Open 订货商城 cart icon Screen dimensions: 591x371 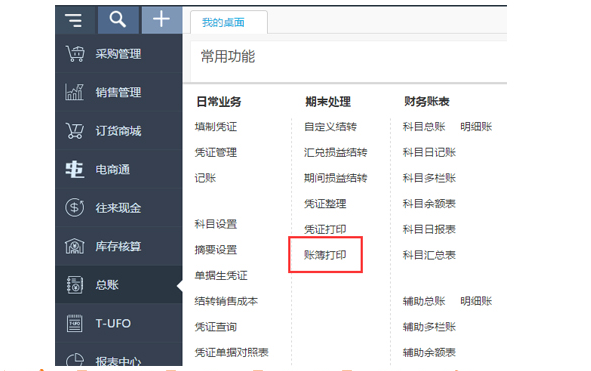tap(75, 131)
